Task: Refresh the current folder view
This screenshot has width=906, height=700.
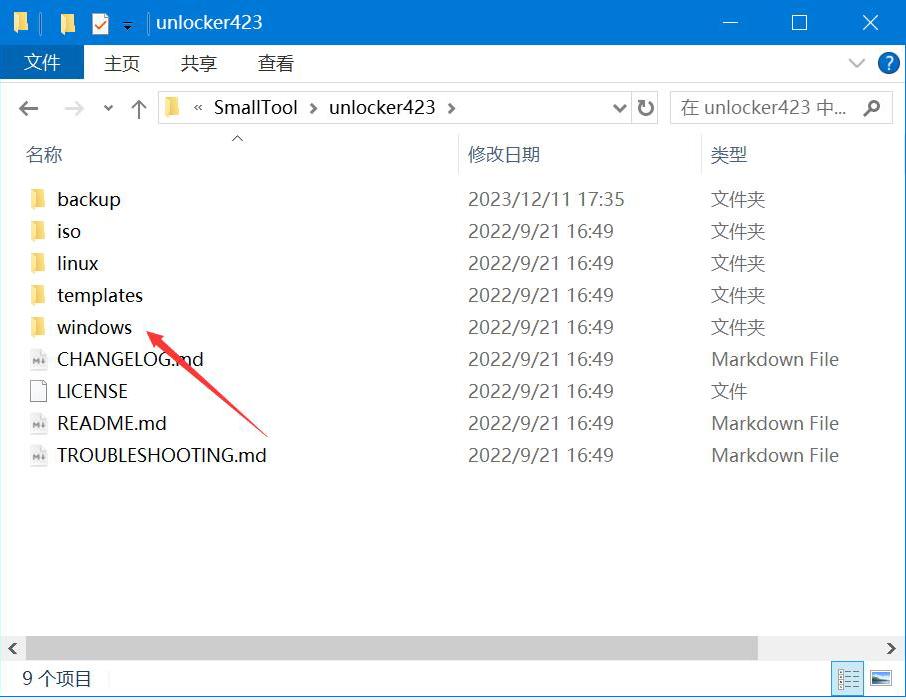Action: coord(645,108)
